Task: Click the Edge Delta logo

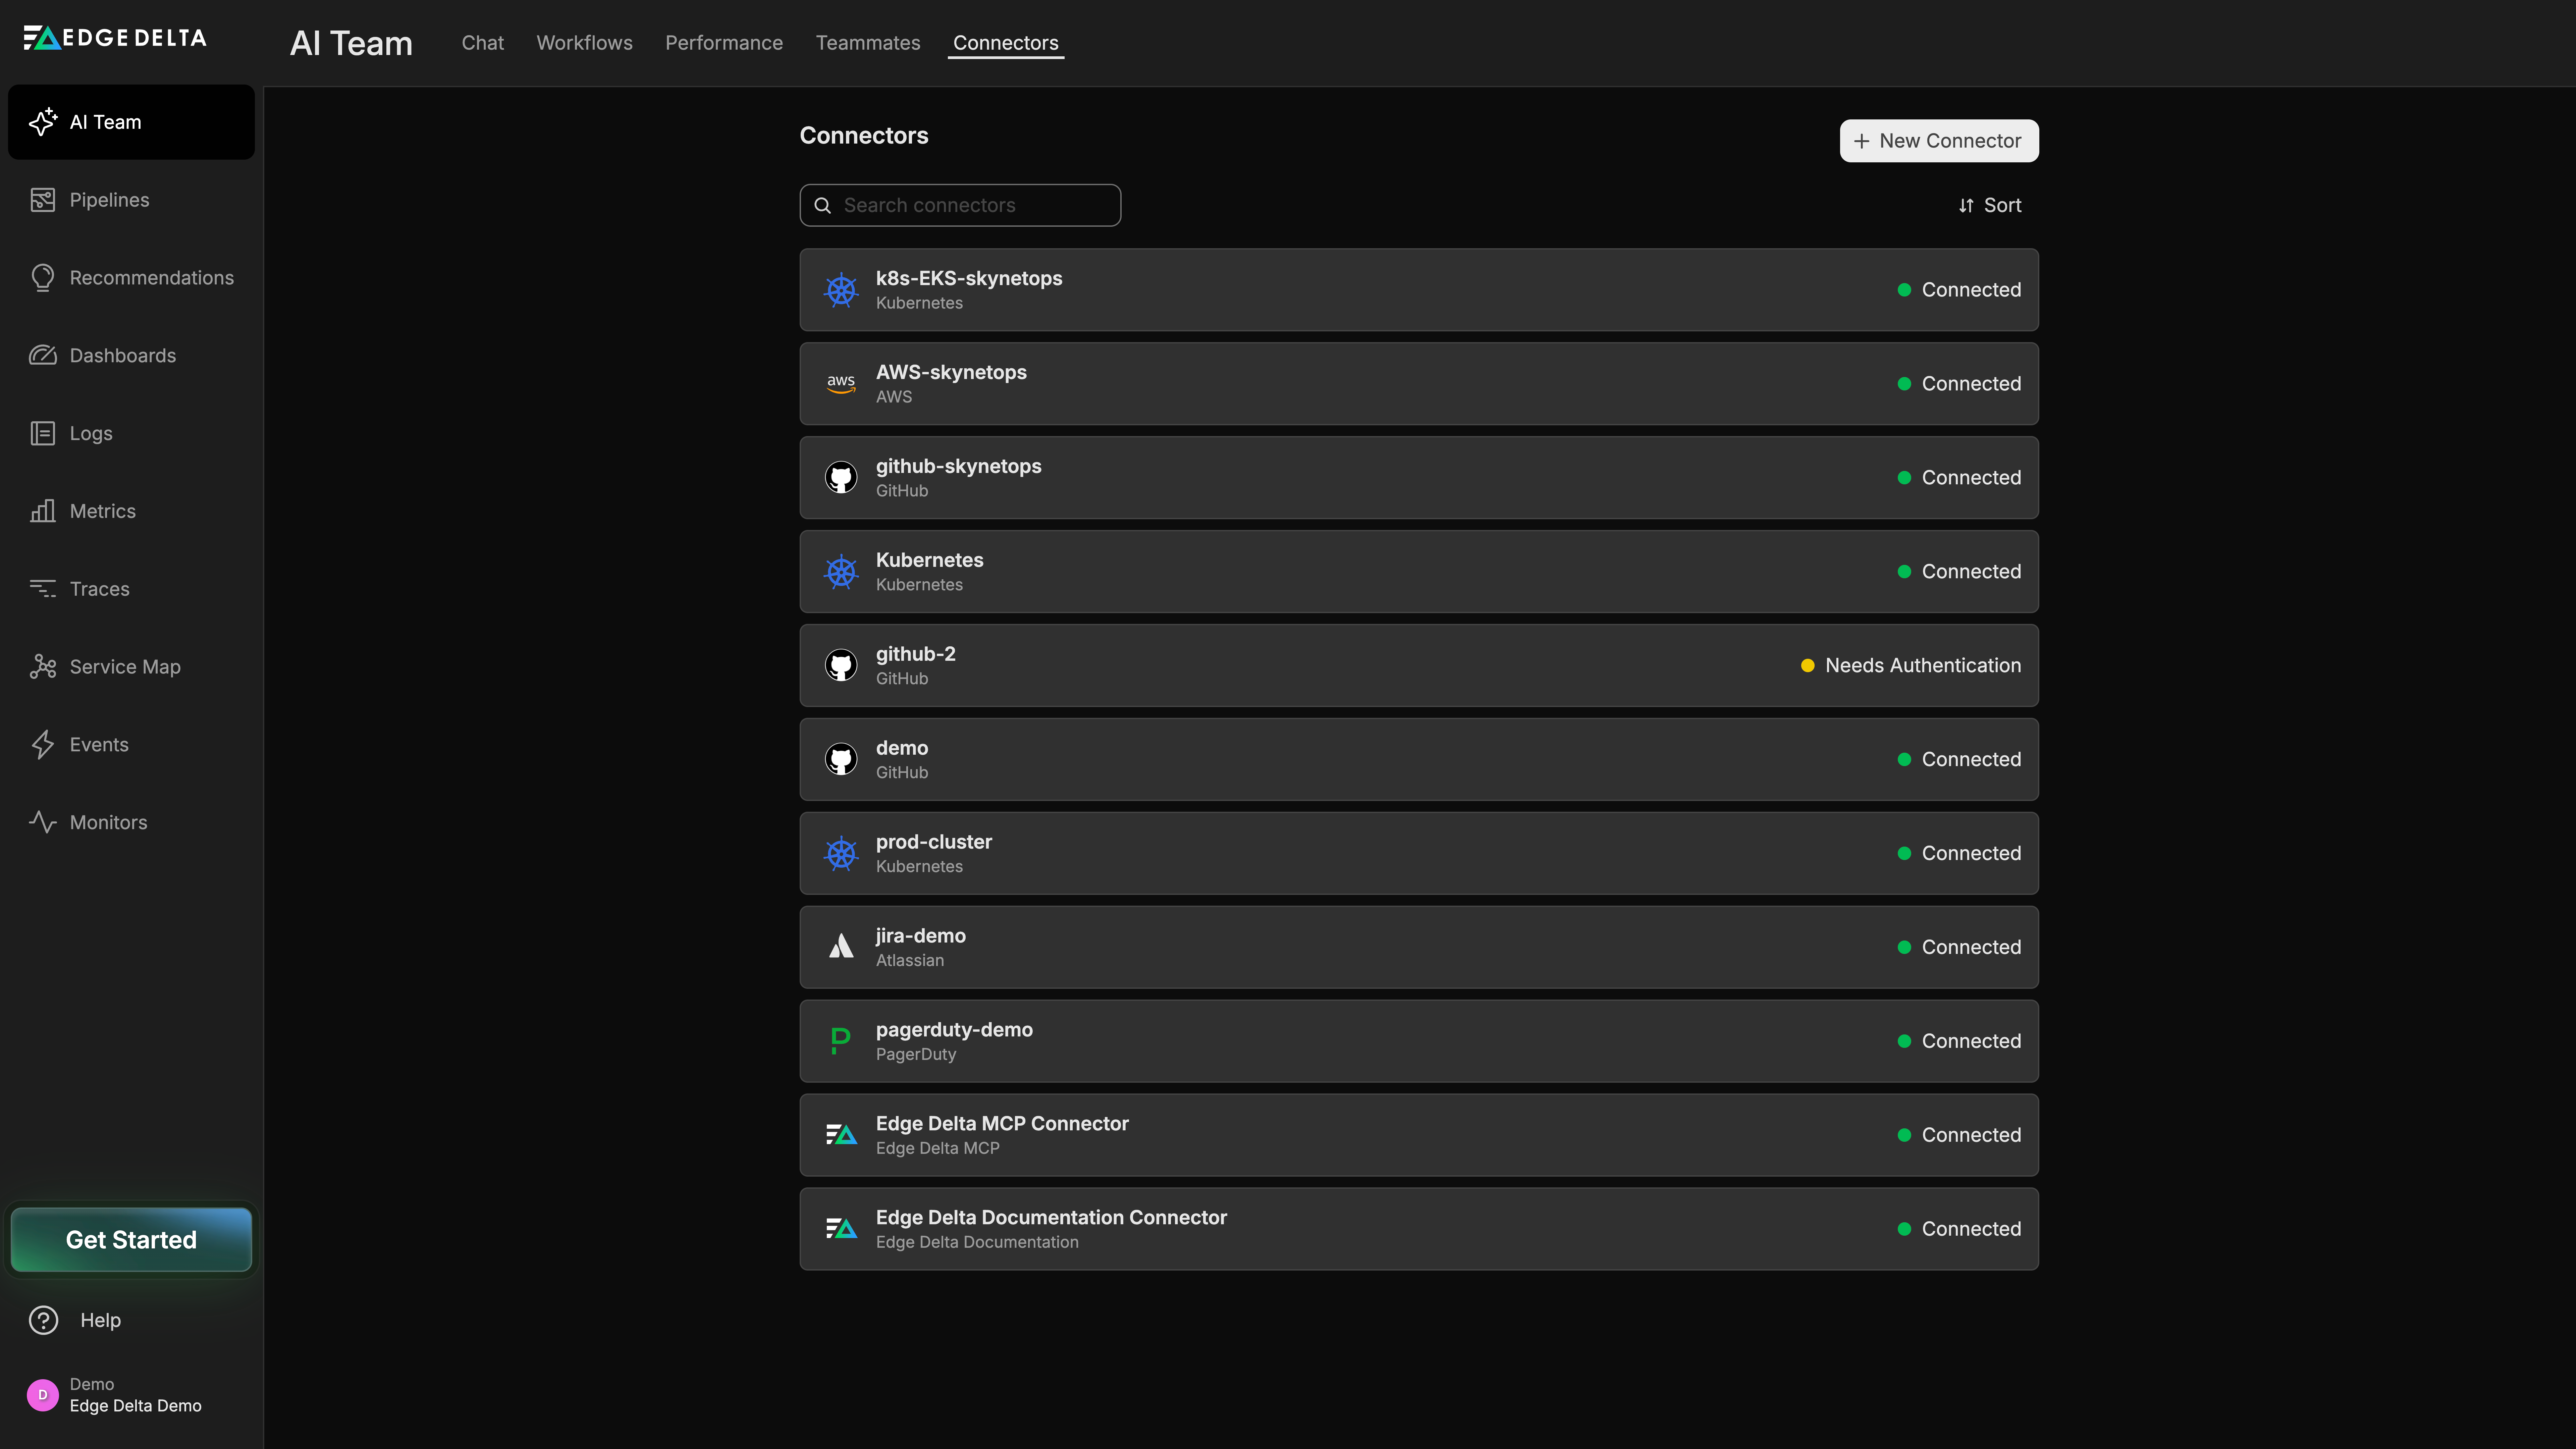Action: [115, 38]
